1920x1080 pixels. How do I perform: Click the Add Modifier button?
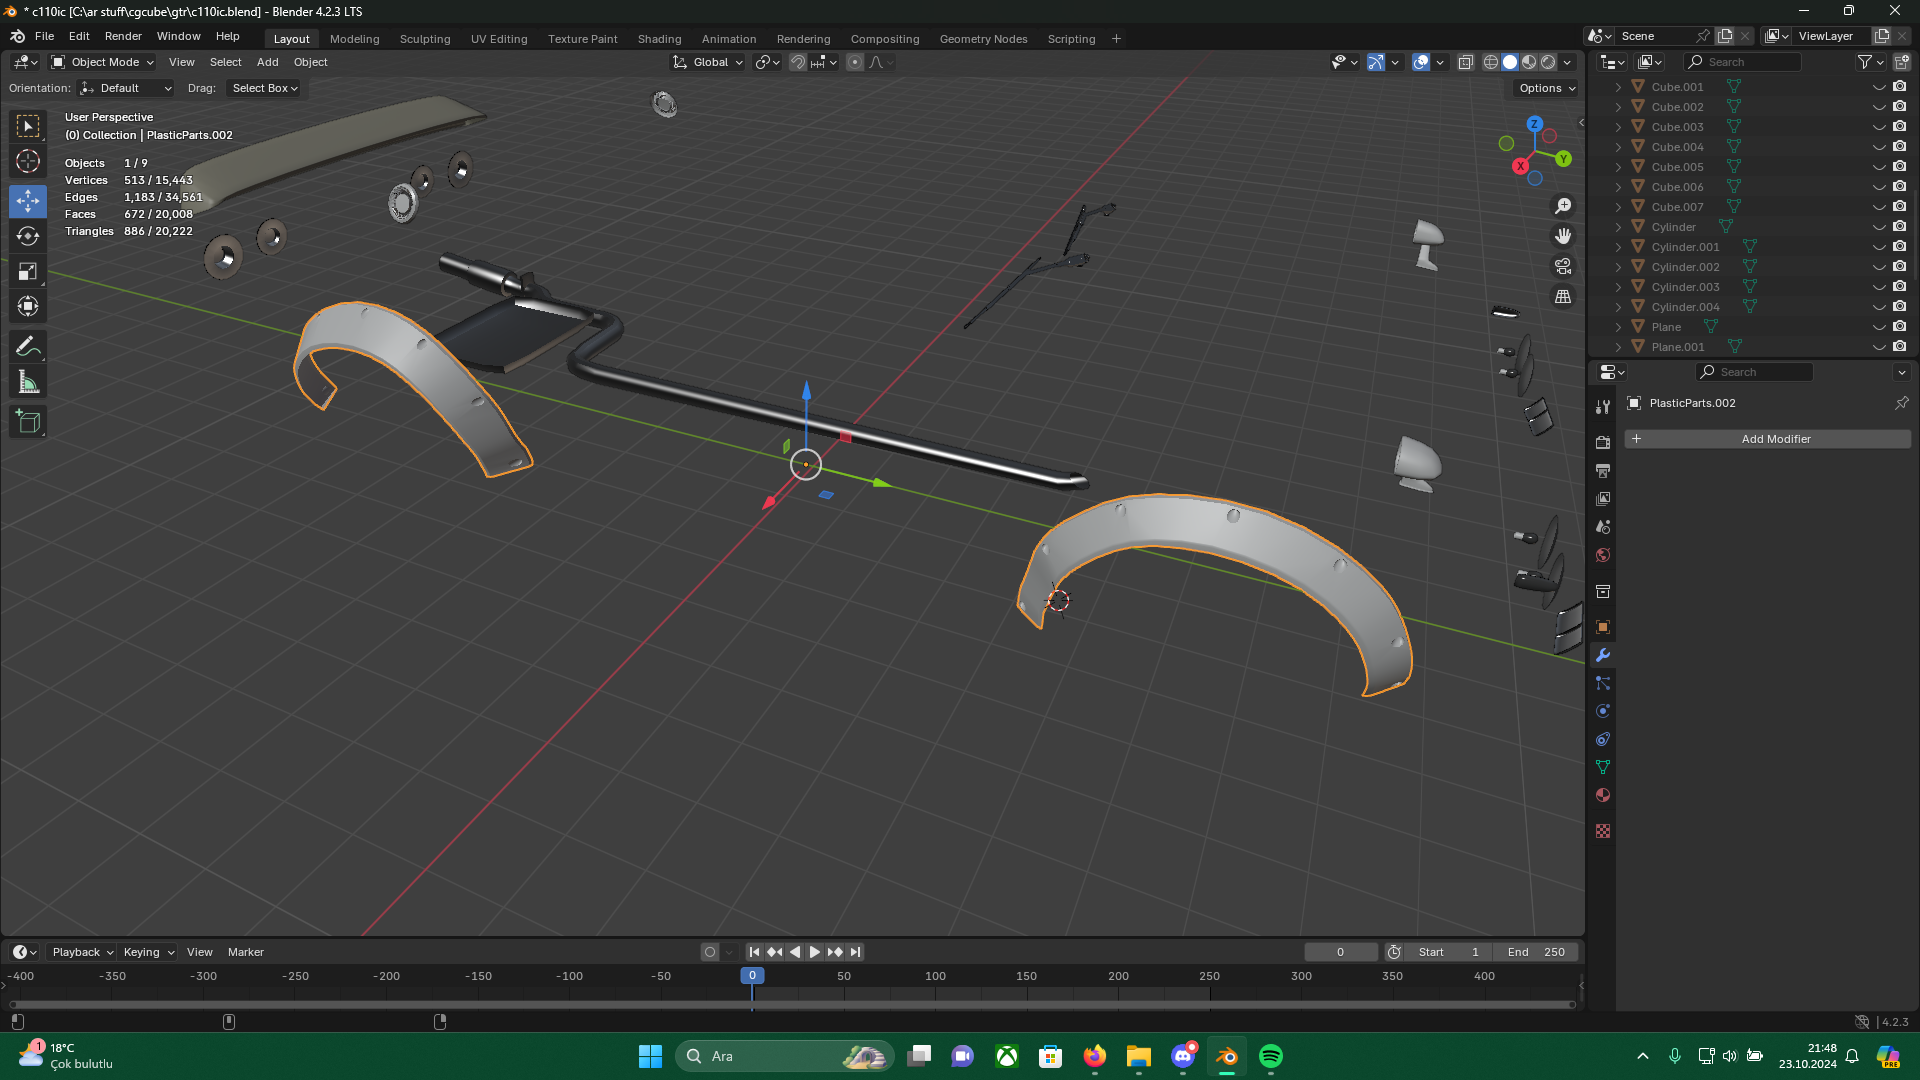pyautogui.click(x=1767, y=439)
